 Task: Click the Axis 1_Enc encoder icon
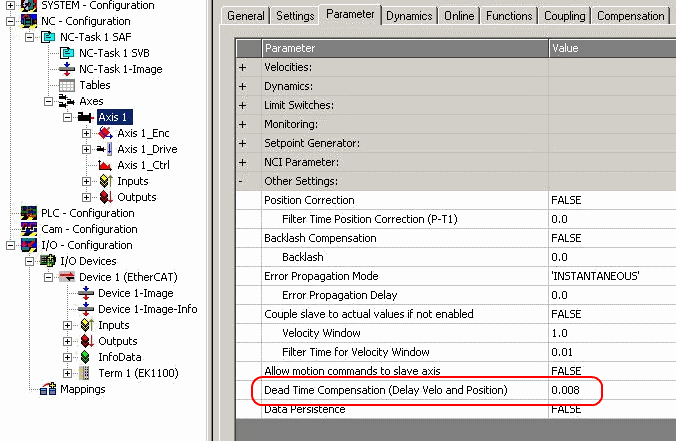coord(105,133)
